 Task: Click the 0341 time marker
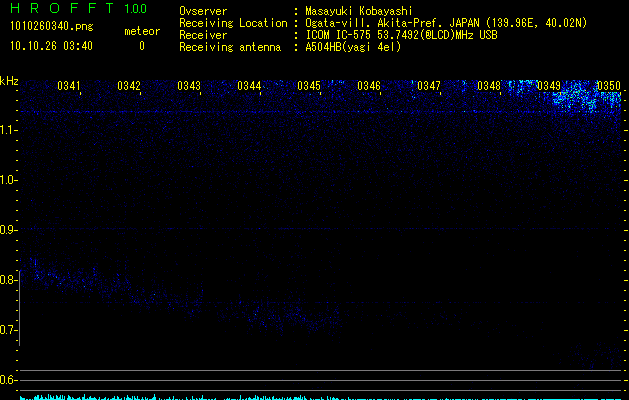(69, 86)
